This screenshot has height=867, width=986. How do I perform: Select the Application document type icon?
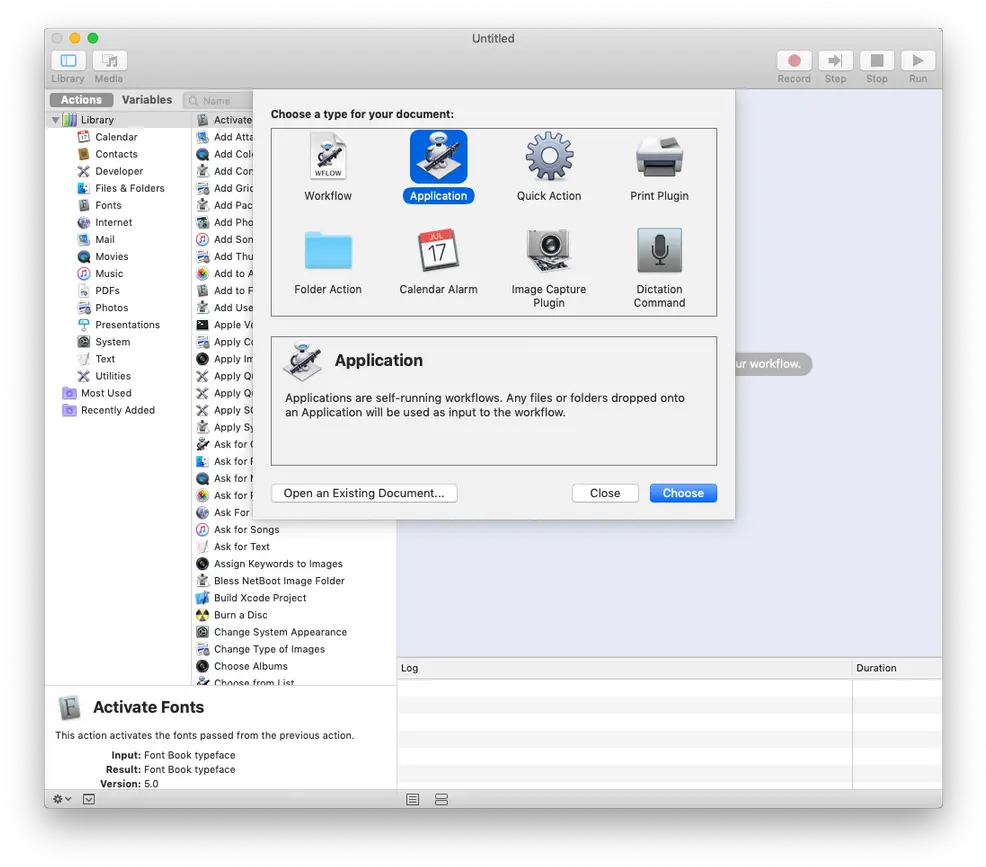[438, 157]
